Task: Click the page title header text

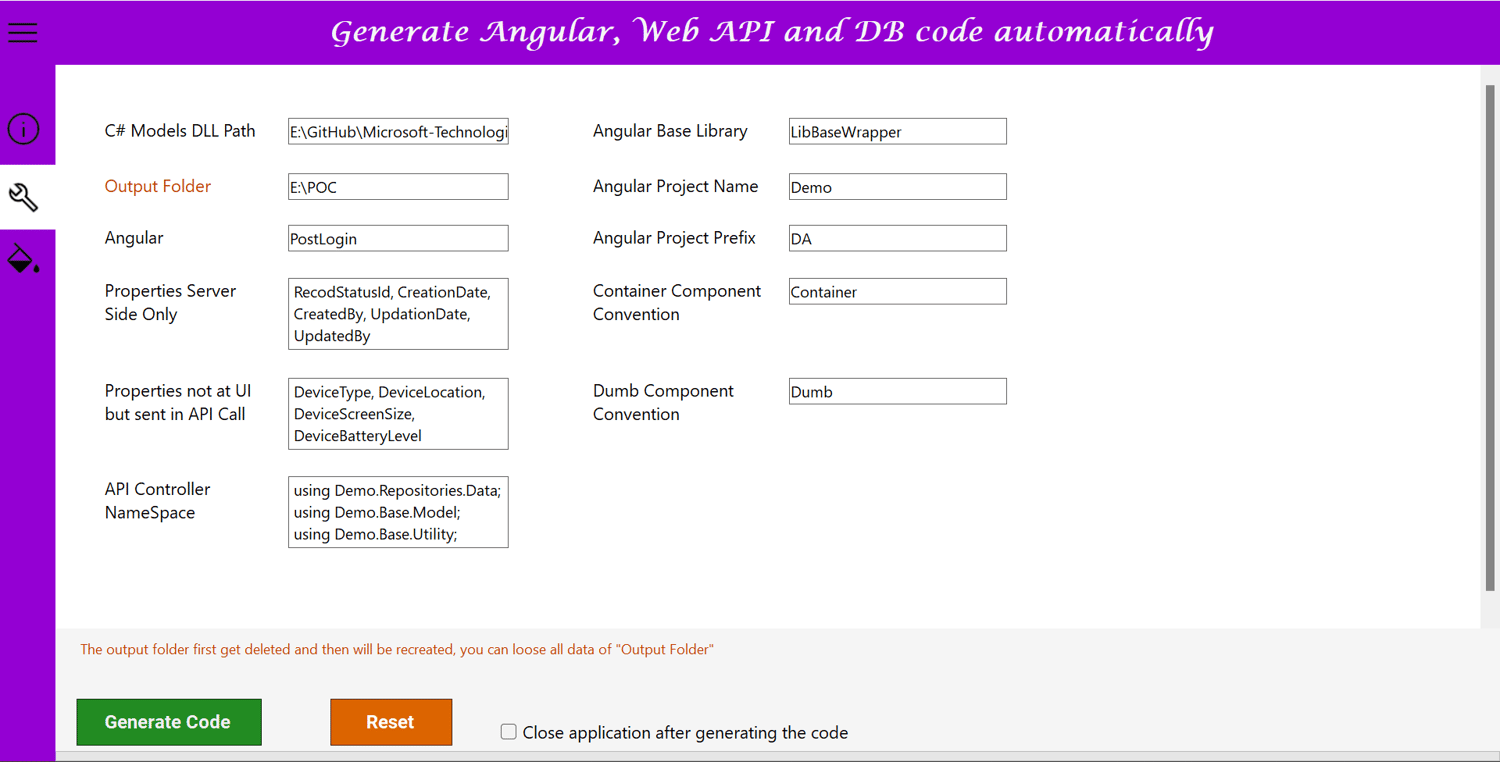Action: [772, 32]
